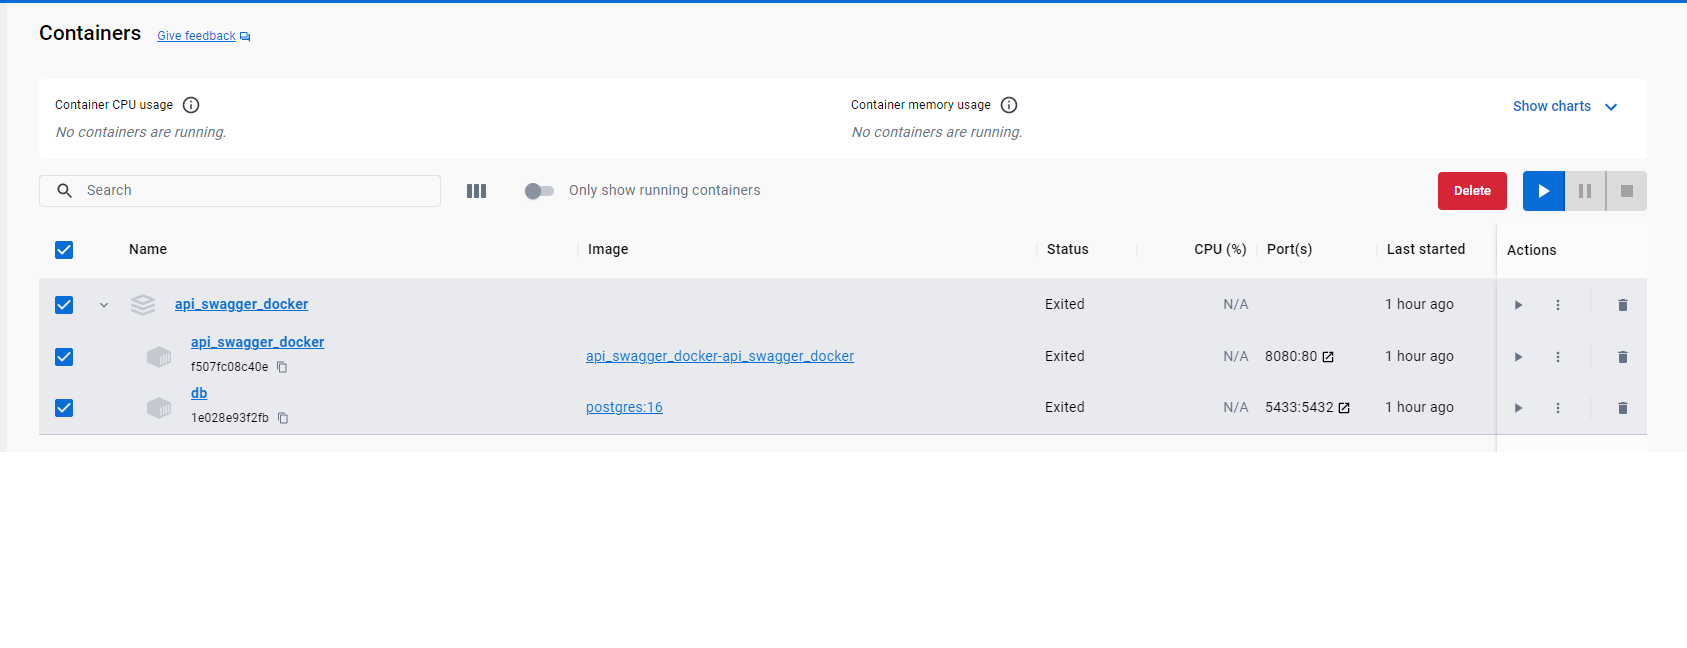
Task: Collapse the api_swagger_docker stack group
Action: pyautogui.click(x=104, y=305)
